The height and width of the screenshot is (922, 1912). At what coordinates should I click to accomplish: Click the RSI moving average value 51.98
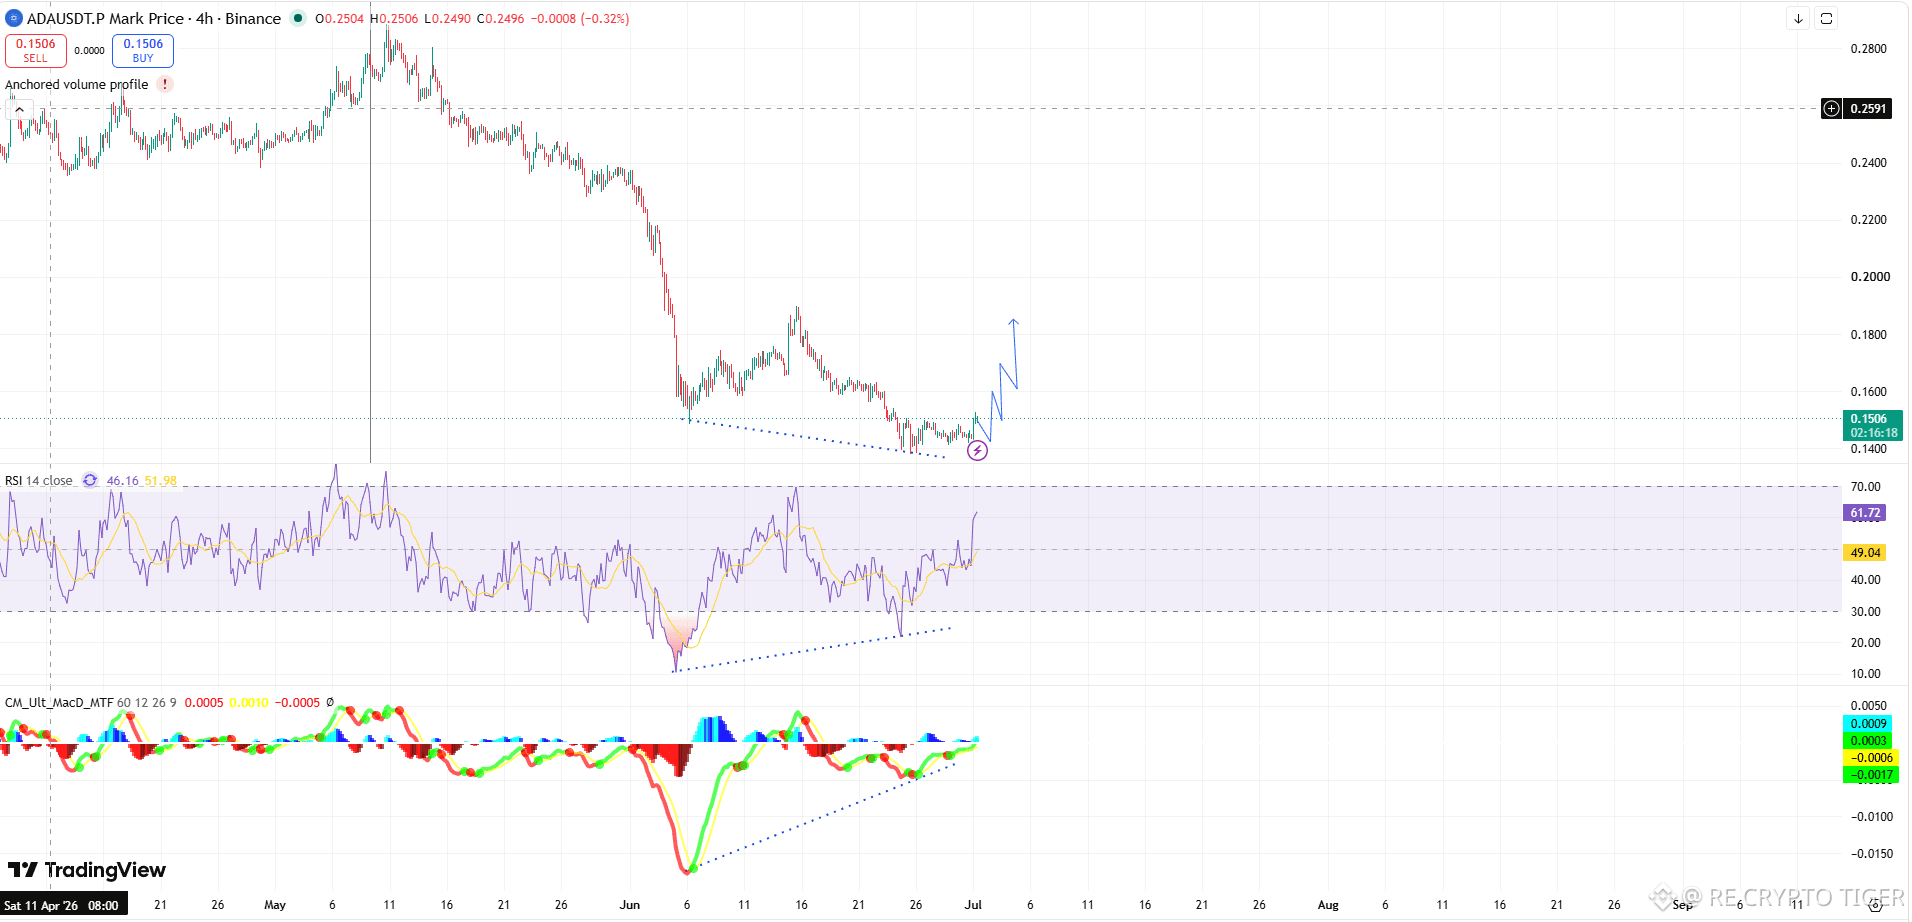[x=161, y=481]
